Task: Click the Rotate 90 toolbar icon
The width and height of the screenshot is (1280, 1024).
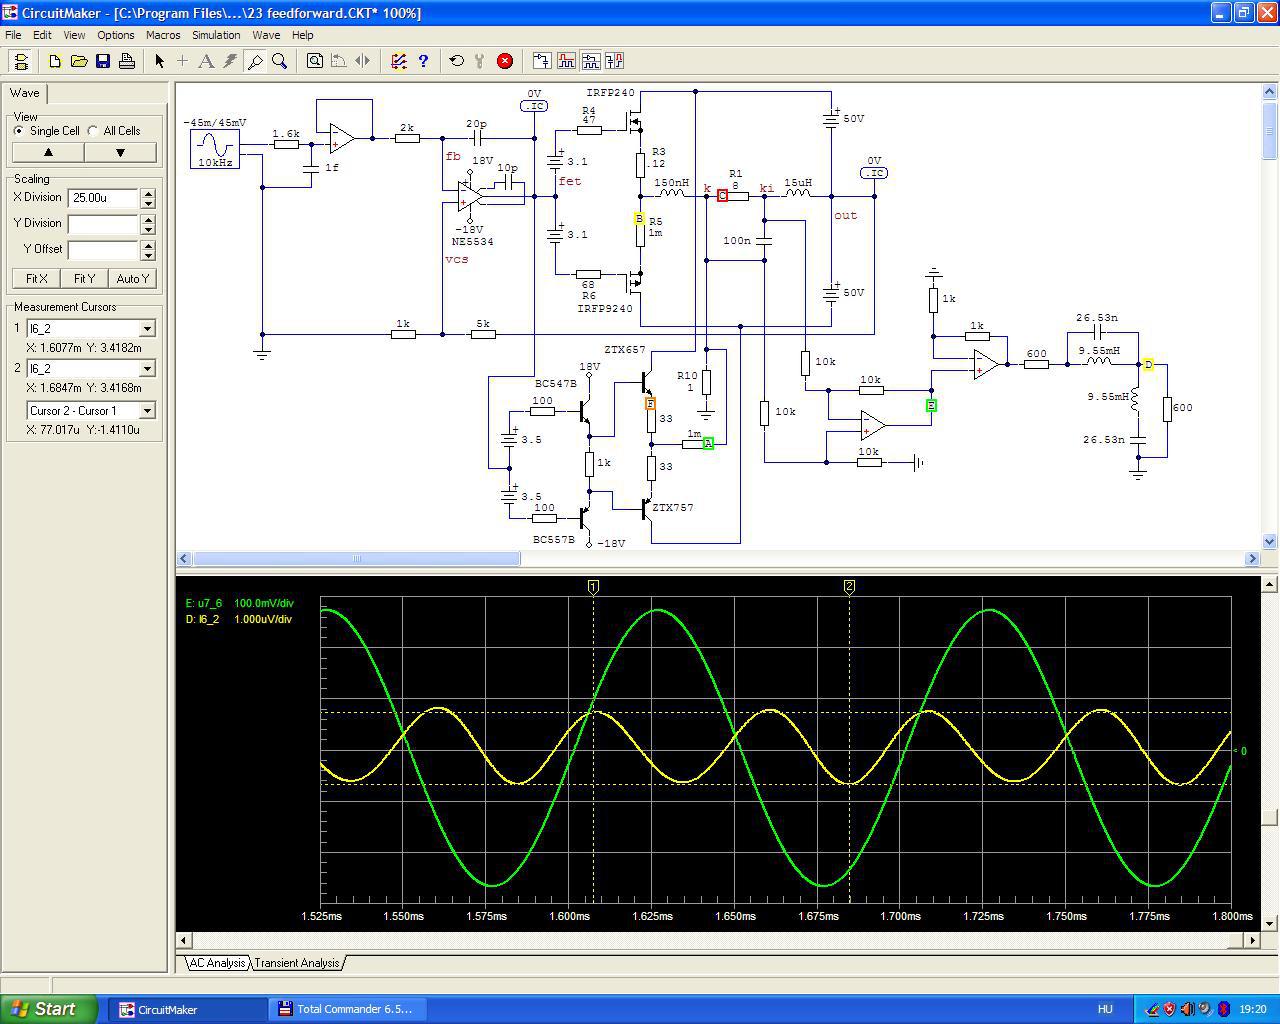Action: [x=339, y=61]
